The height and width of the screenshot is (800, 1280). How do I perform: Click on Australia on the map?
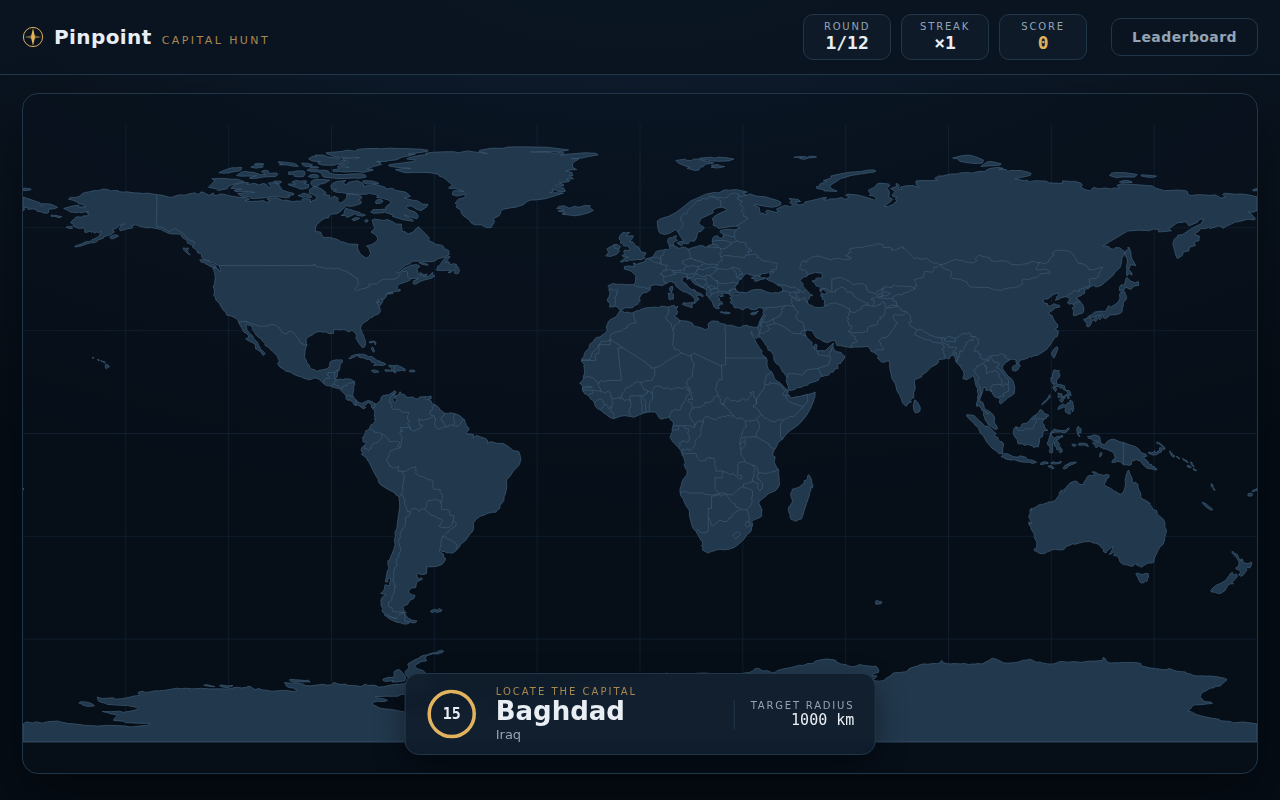(1100, 520)
